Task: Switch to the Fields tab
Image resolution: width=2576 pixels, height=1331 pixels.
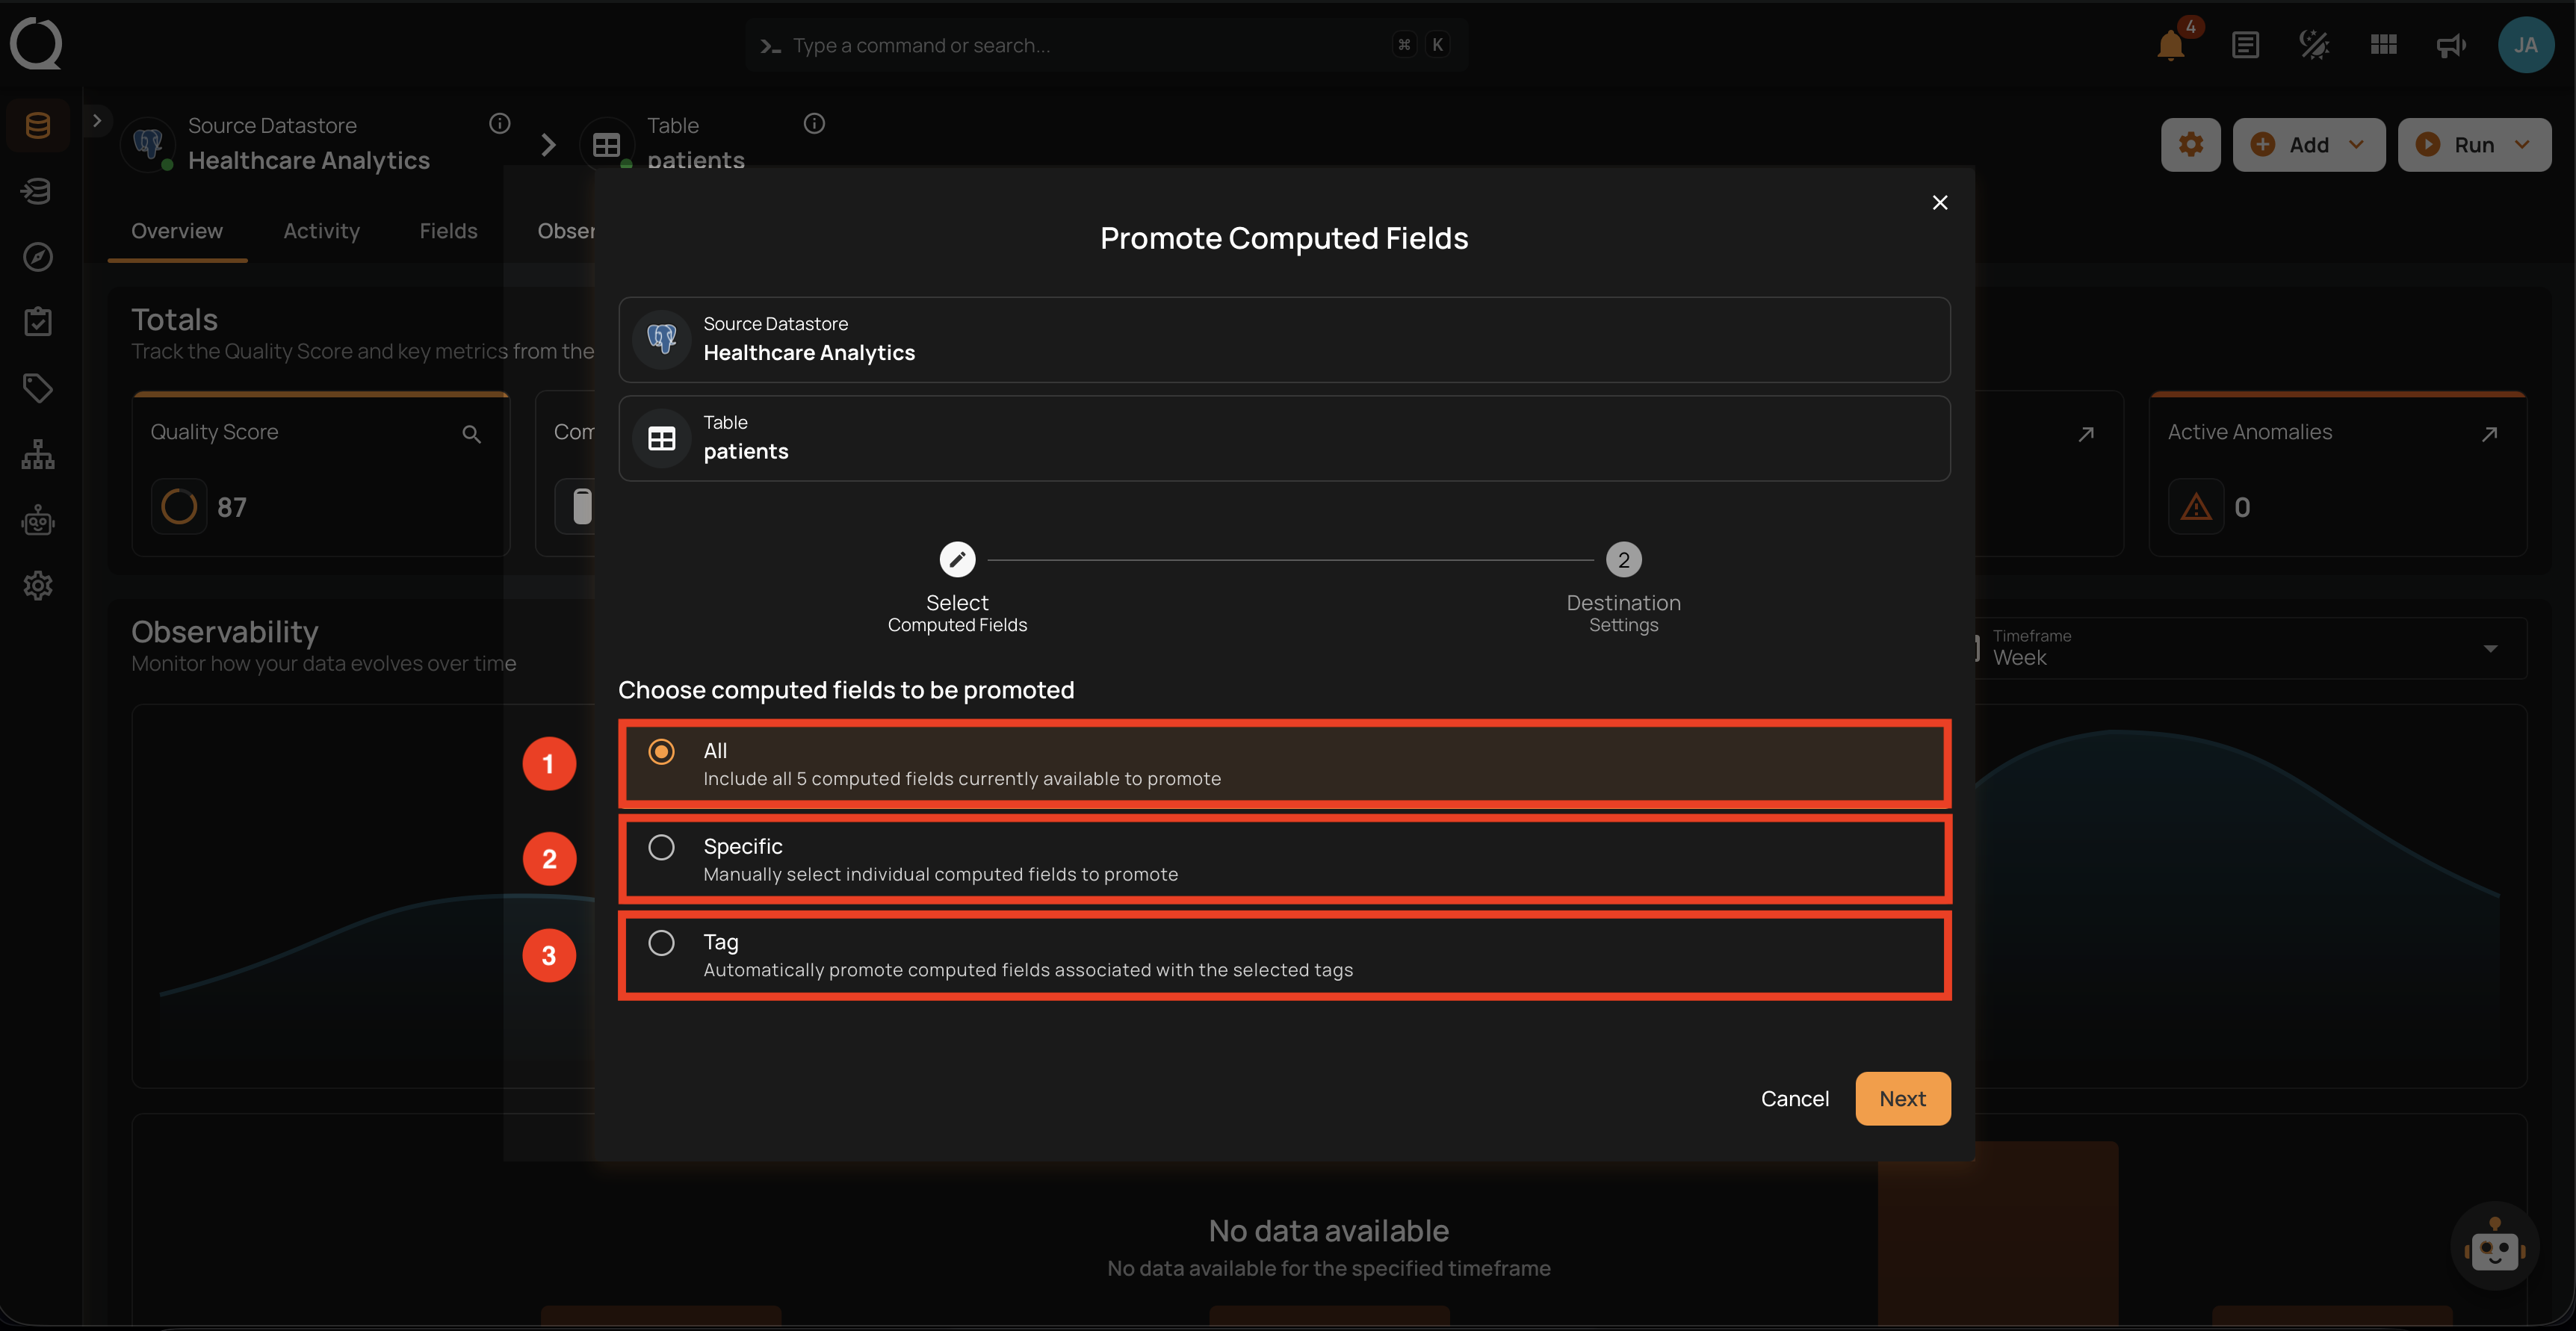Action: [x=448, y=231]
